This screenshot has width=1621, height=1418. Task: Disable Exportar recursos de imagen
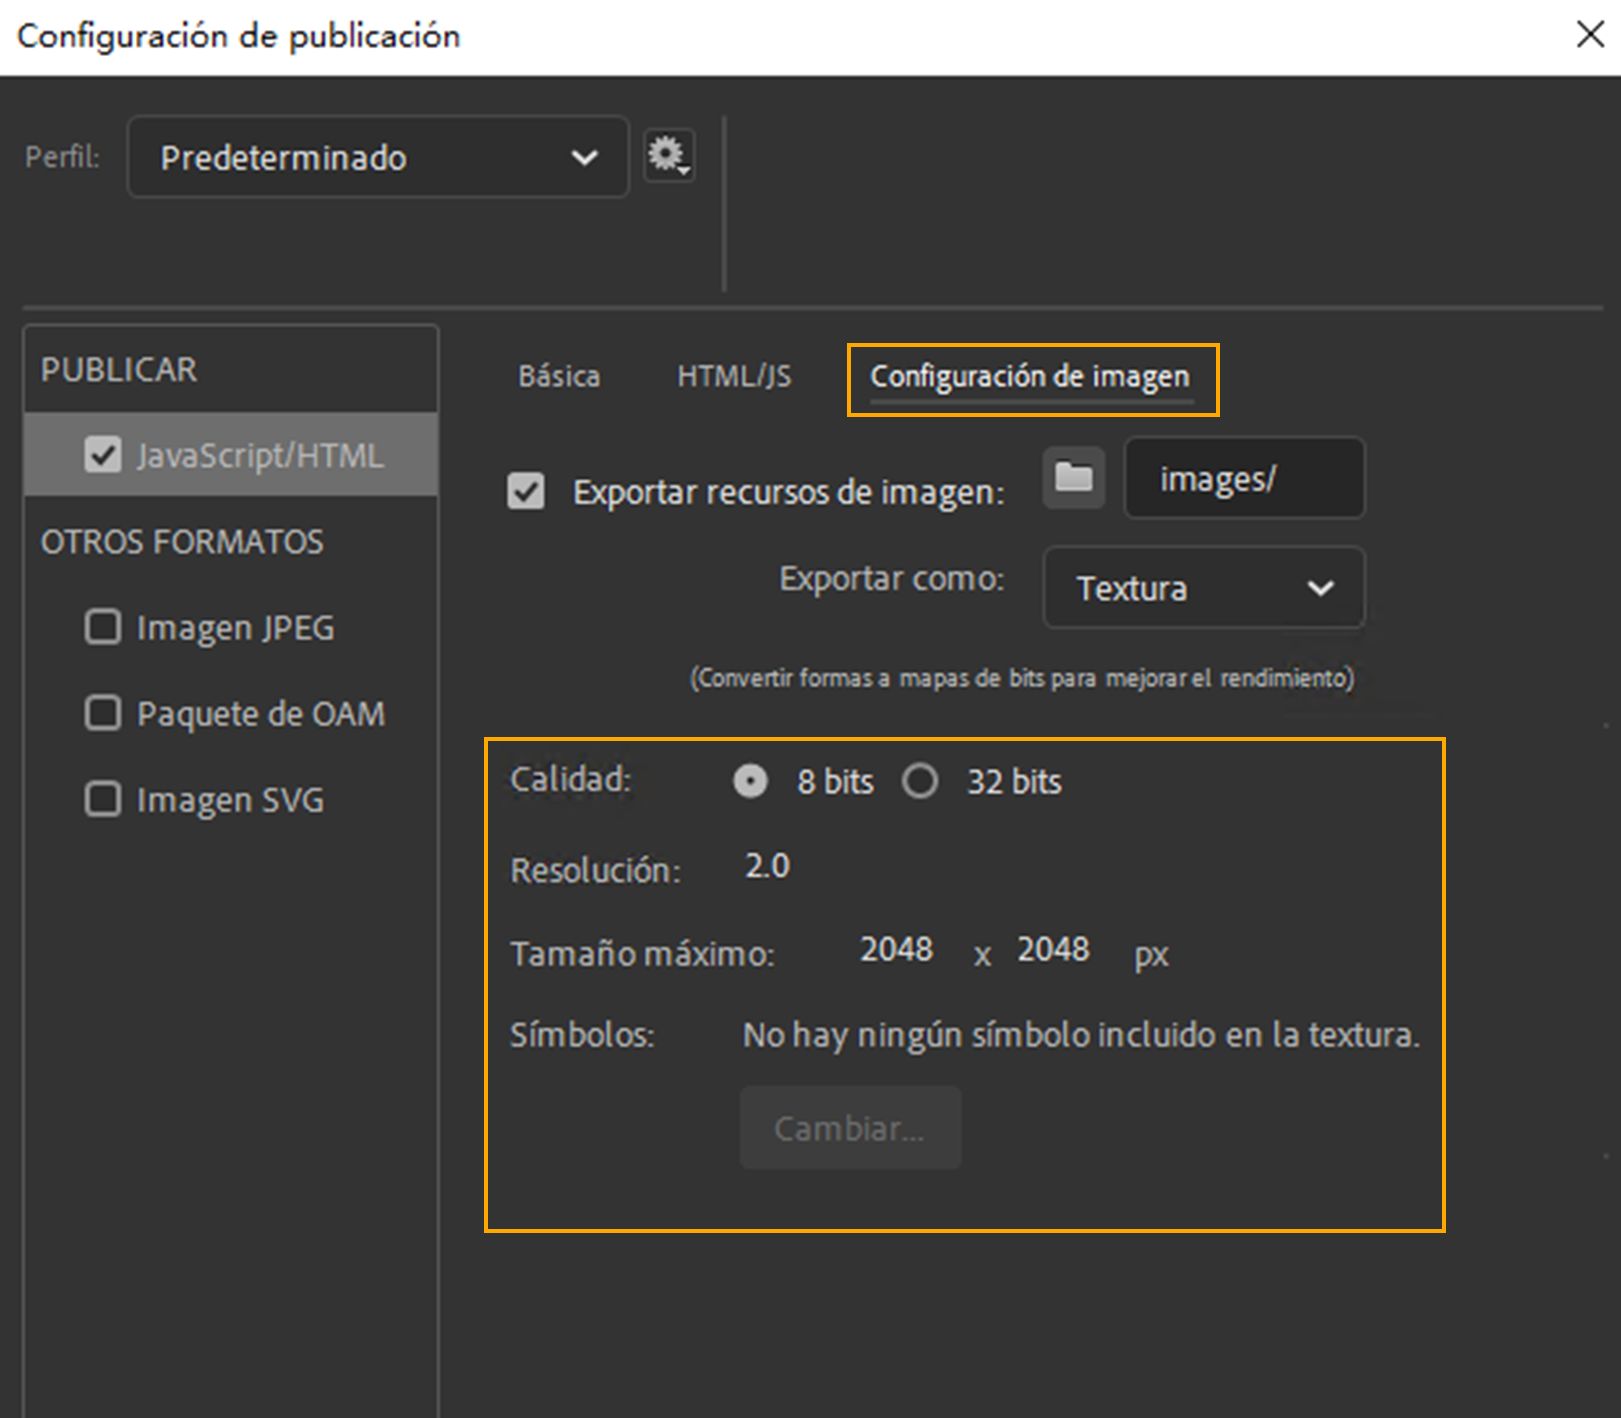(x=526, y=491)
